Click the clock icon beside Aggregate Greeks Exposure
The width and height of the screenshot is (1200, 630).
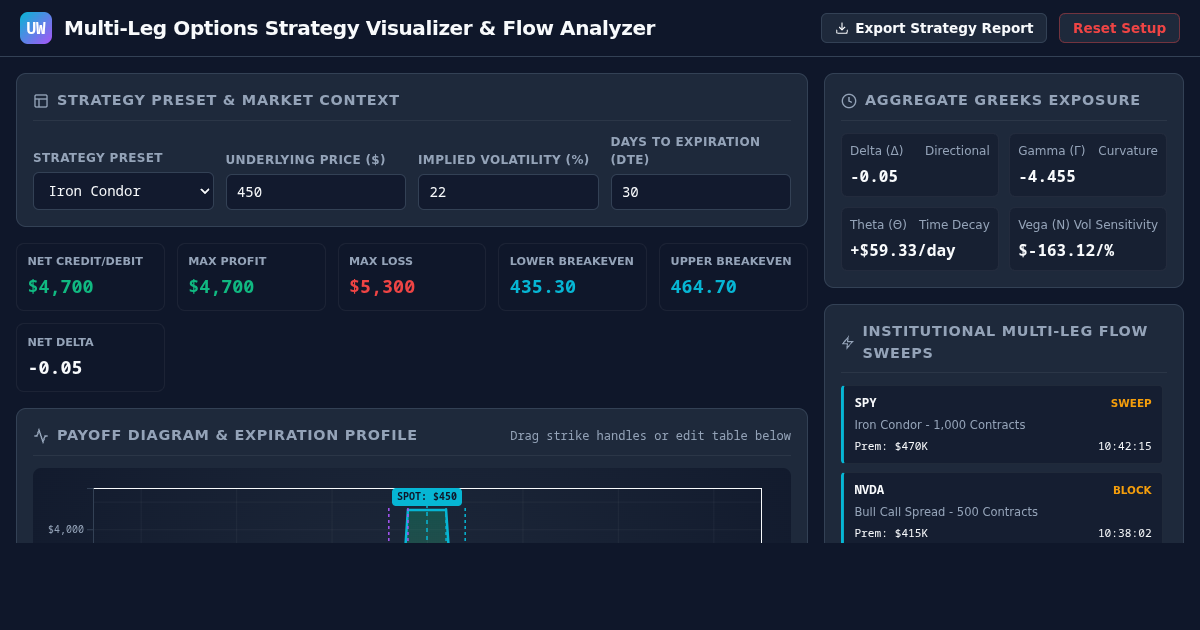[849, 101]
